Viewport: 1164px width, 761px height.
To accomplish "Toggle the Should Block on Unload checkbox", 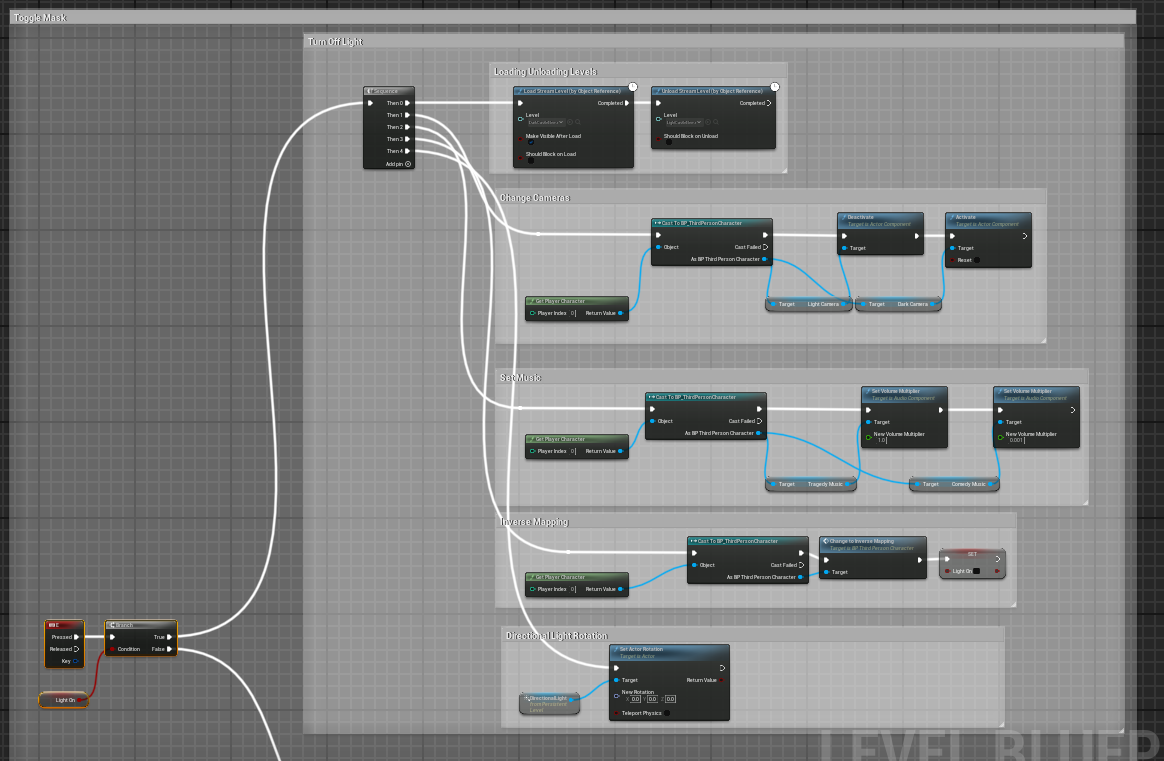I will [669, 142].
